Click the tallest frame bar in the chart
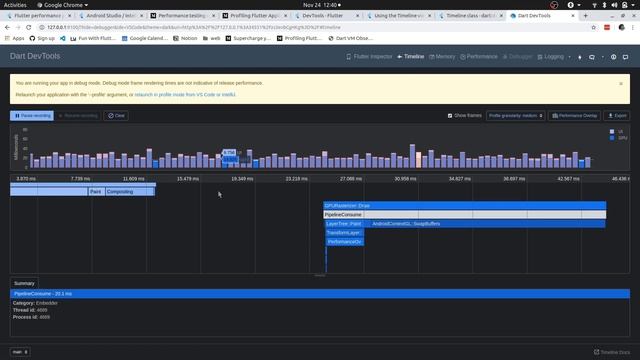640x360 pixels. (412, 156)
